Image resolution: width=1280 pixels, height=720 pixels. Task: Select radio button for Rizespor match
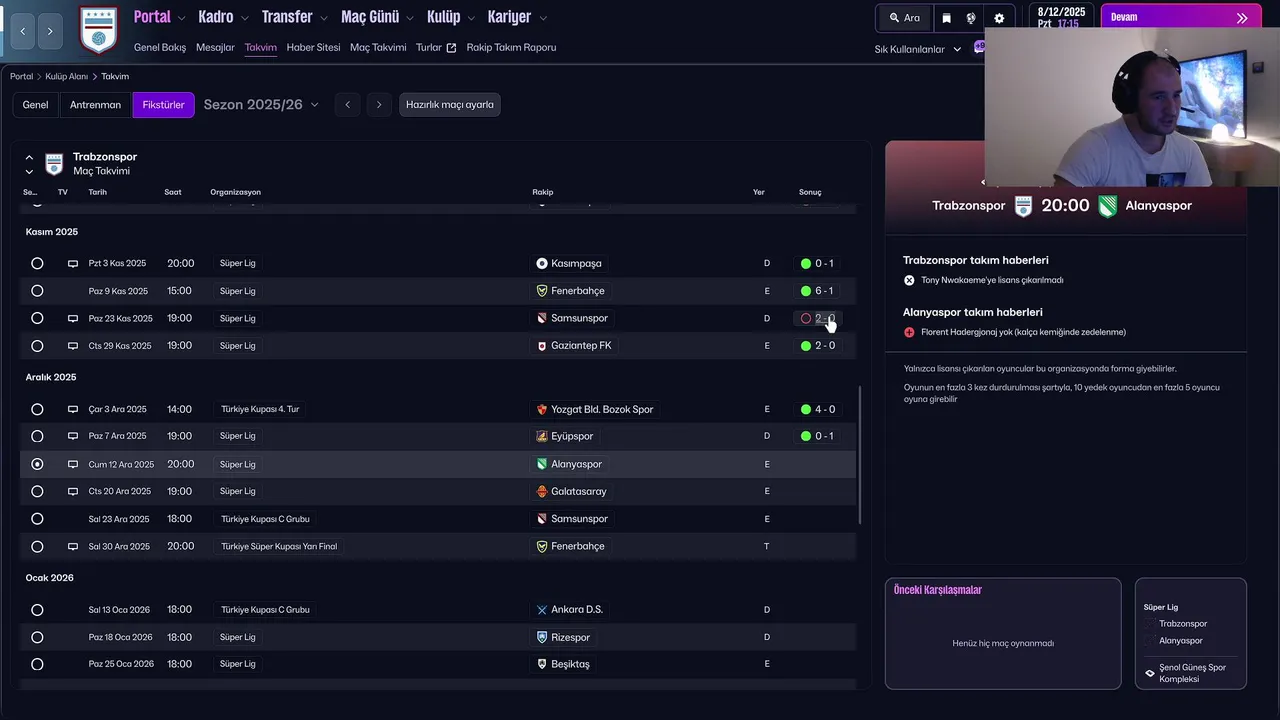(x=37, y=637)
